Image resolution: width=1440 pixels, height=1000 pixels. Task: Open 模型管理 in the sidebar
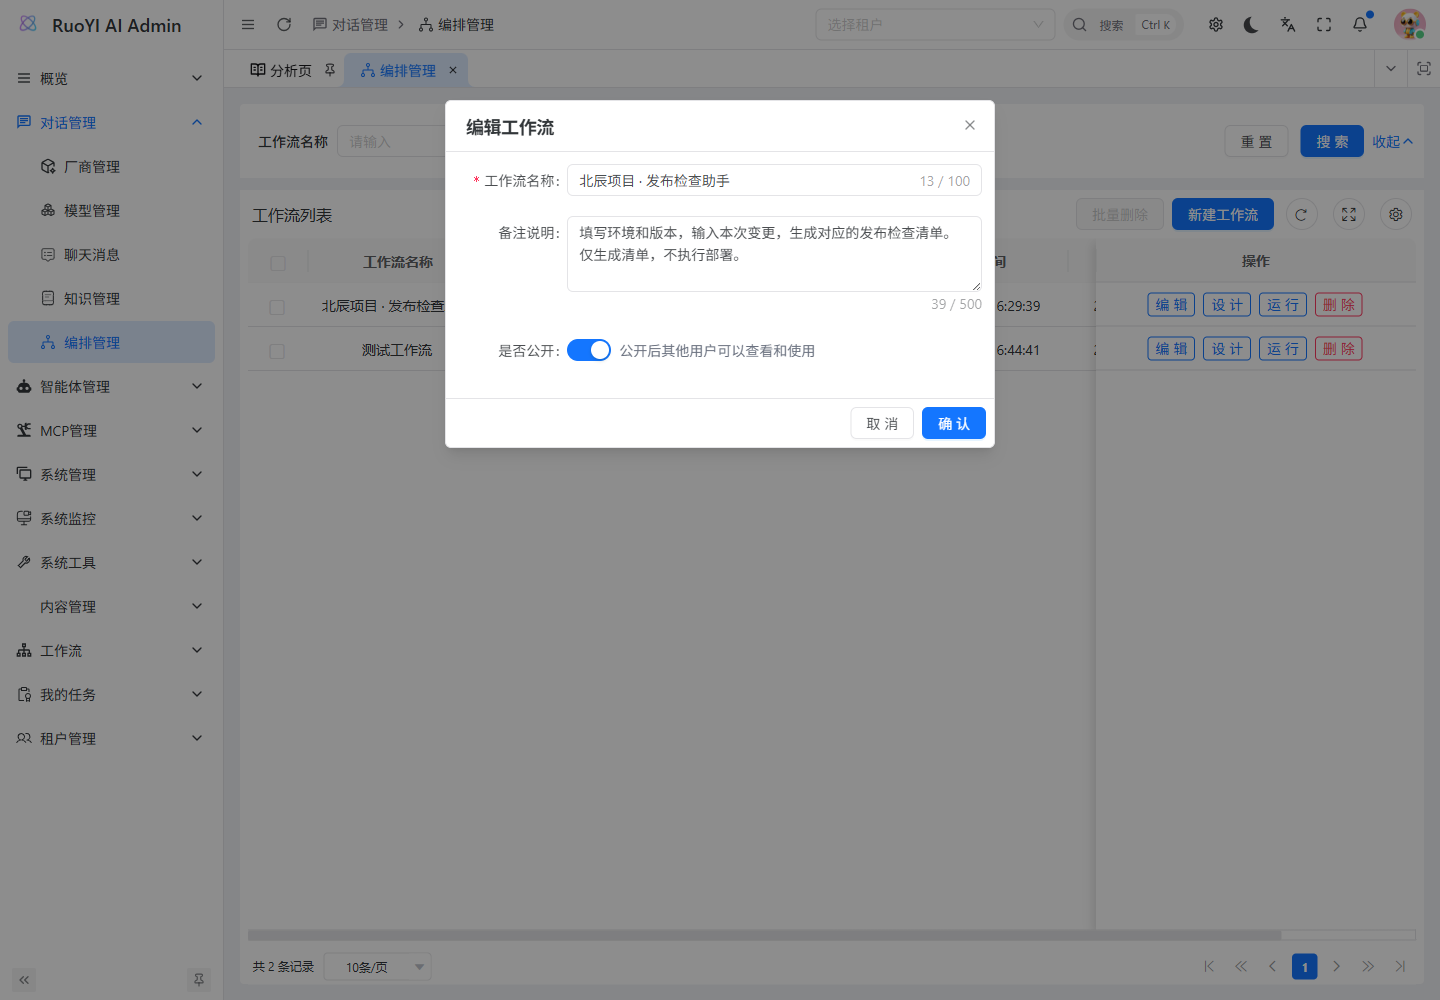coord(111,211)
